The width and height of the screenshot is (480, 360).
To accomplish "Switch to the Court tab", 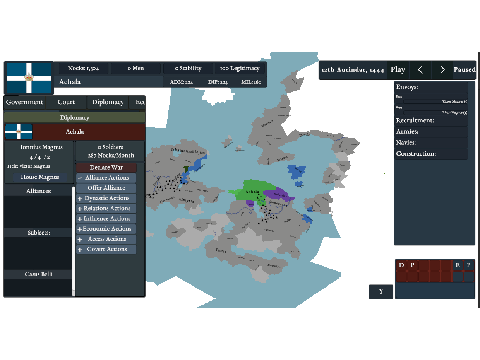I will pos(66,102).
